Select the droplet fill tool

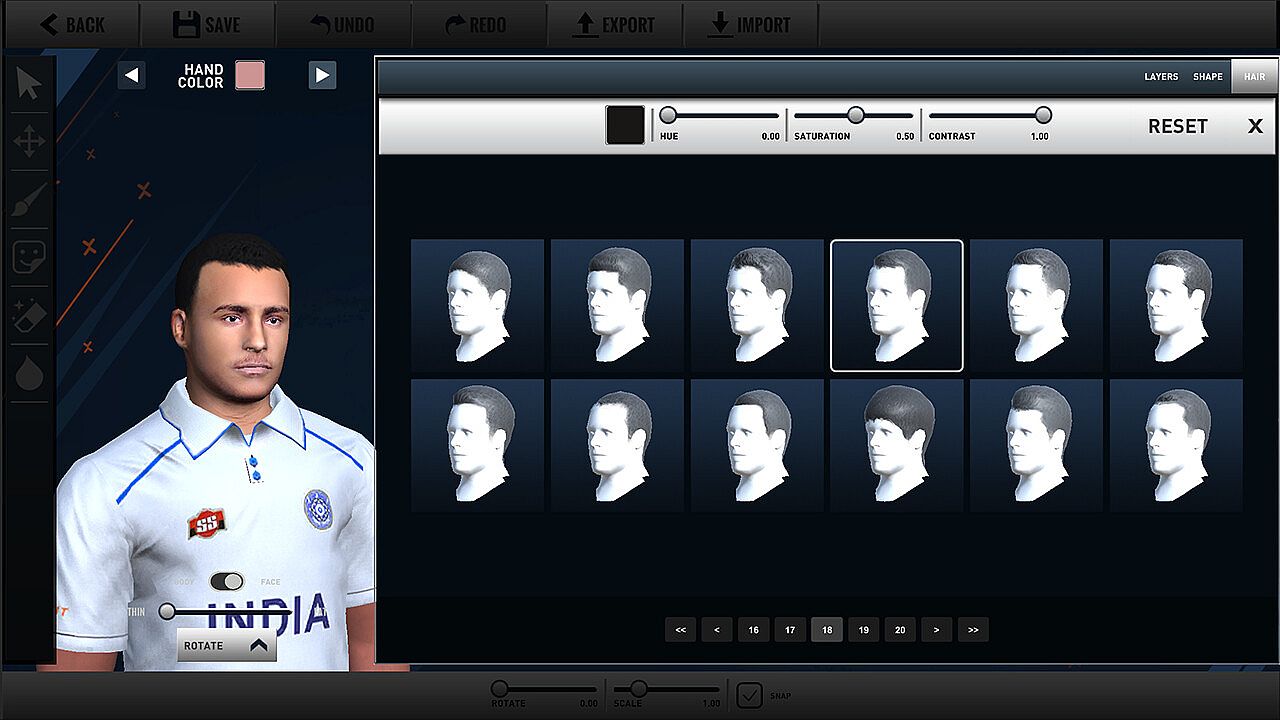coord(29,374)
